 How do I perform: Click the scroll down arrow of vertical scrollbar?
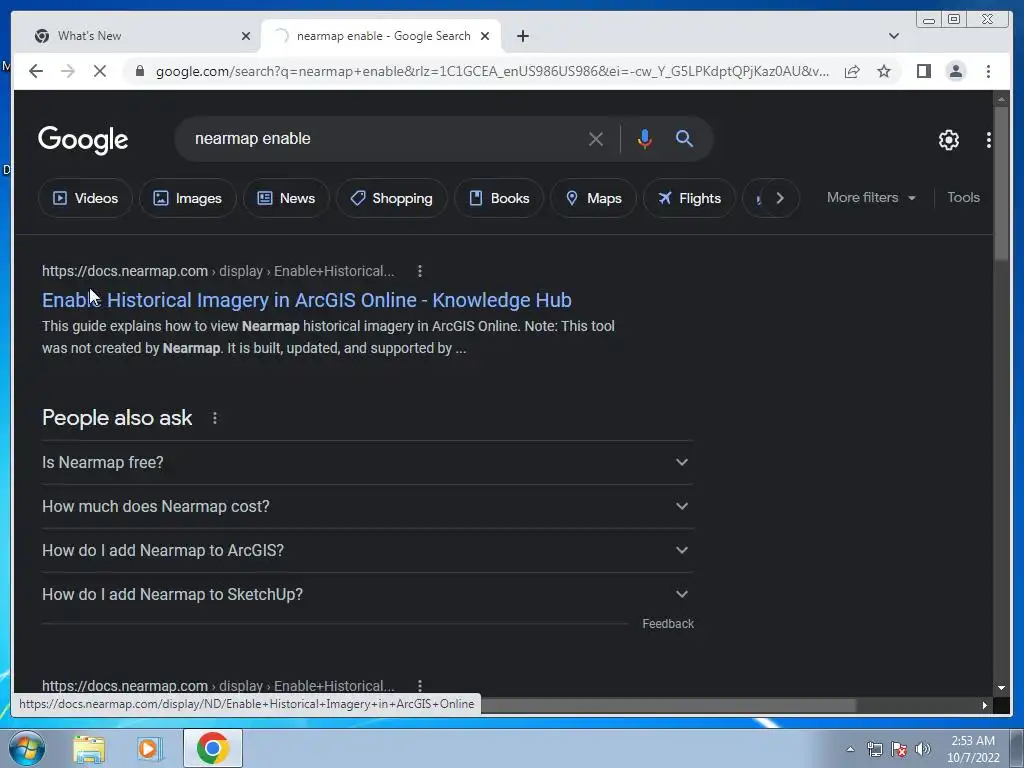click(1000, 688)
